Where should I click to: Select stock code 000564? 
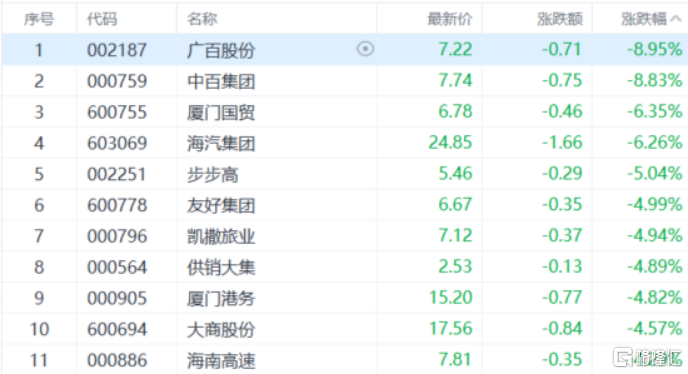(117, 267)
